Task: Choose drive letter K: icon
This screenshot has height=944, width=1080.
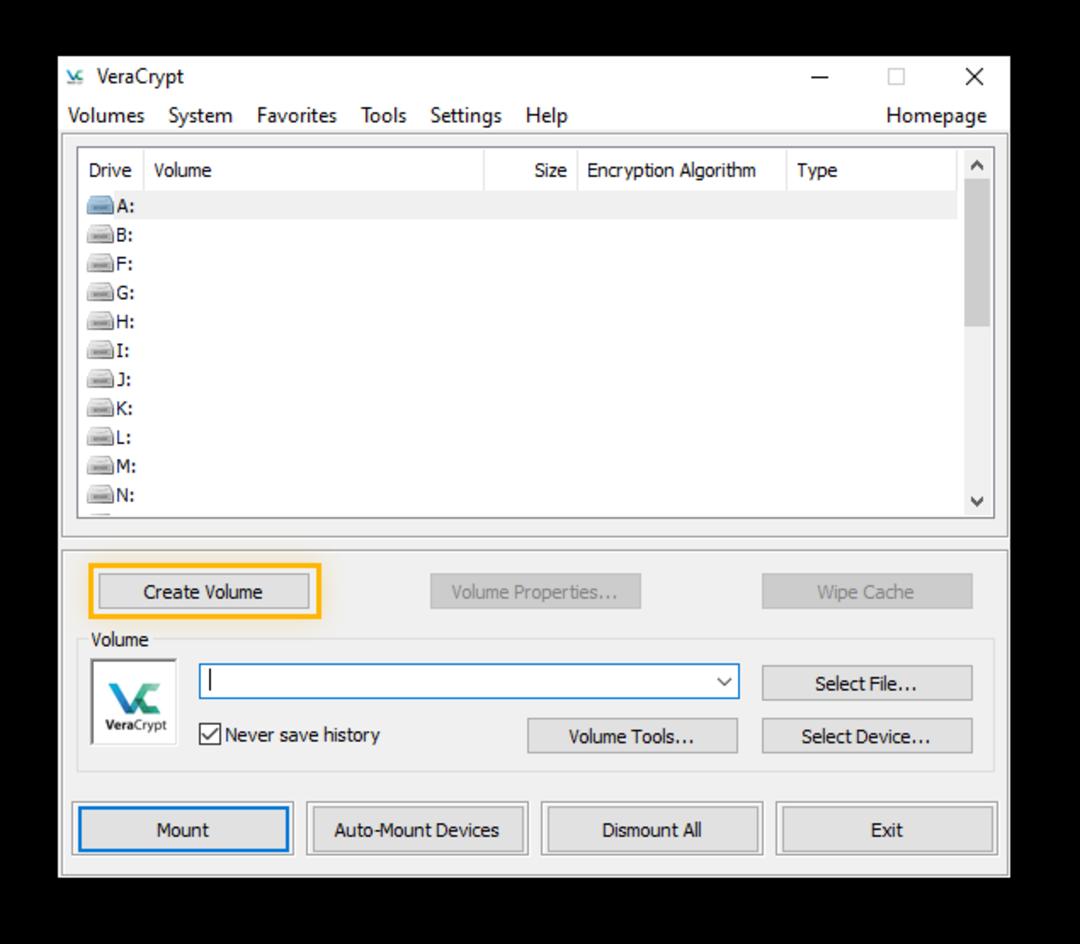Action: 100,408
